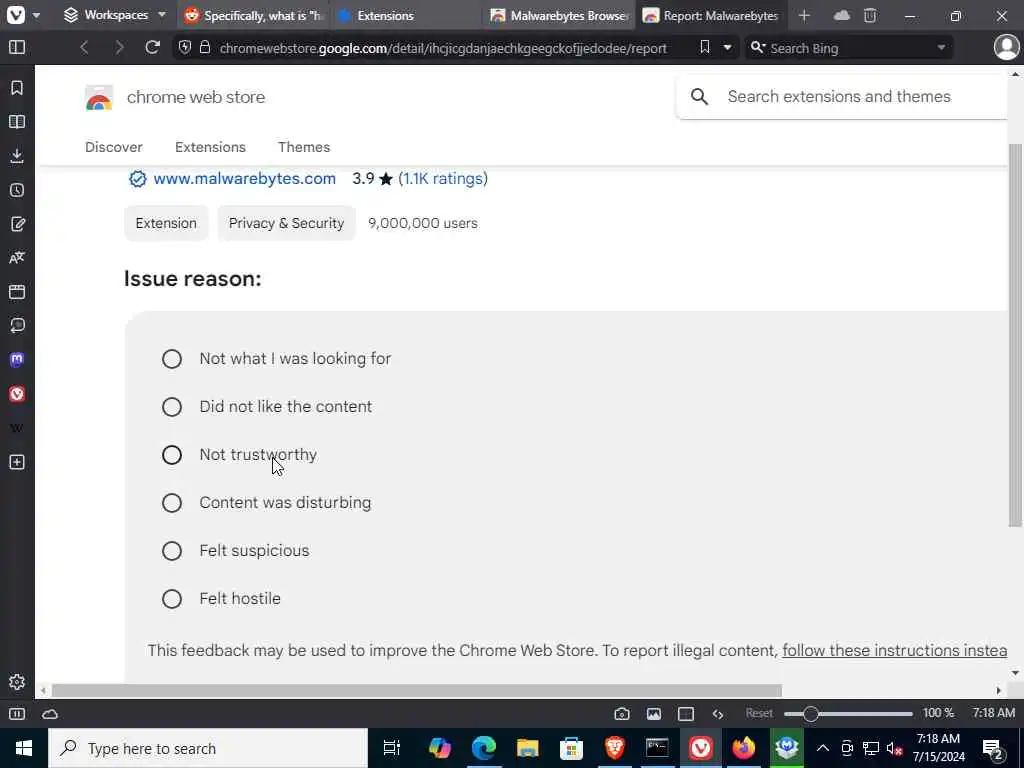The height and width of the screenshot is (768, 1024).
Task: Visit the www.malwarebytes.com link
Action: click(244, 179)
